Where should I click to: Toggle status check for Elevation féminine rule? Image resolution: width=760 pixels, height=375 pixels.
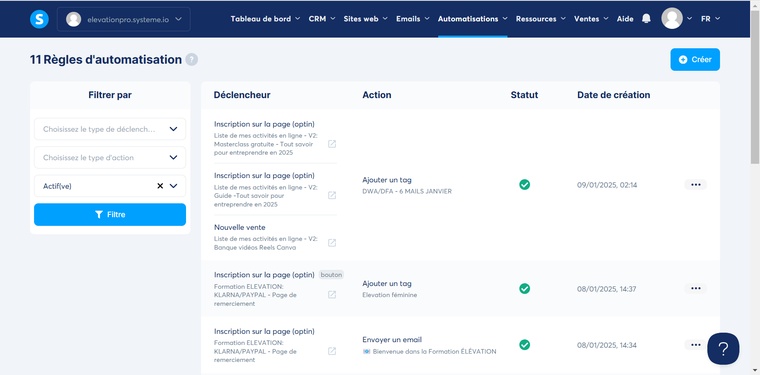click(524, 289)
